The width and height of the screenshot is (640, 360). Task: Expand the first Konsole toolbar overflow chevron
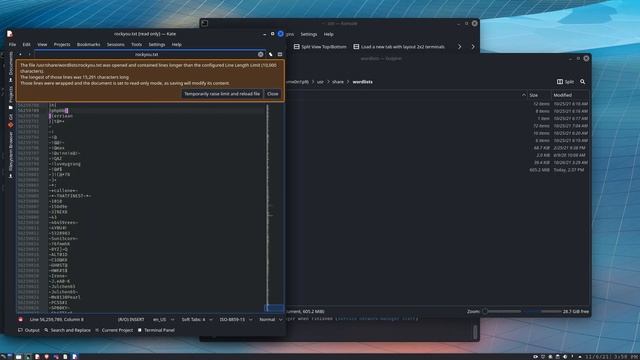pyautogui.click(x=460, y=47)
